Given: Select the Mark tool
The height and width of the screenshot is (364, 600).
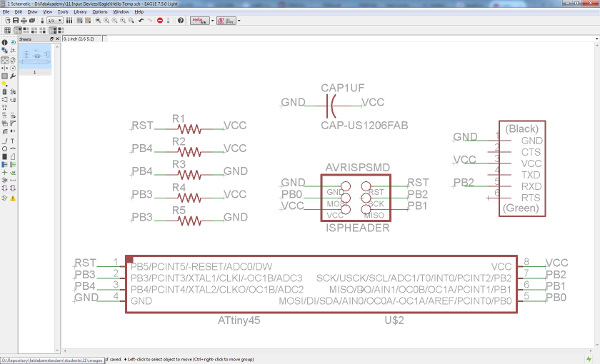Looking at the screenshot, I should [x=13, y=50].
